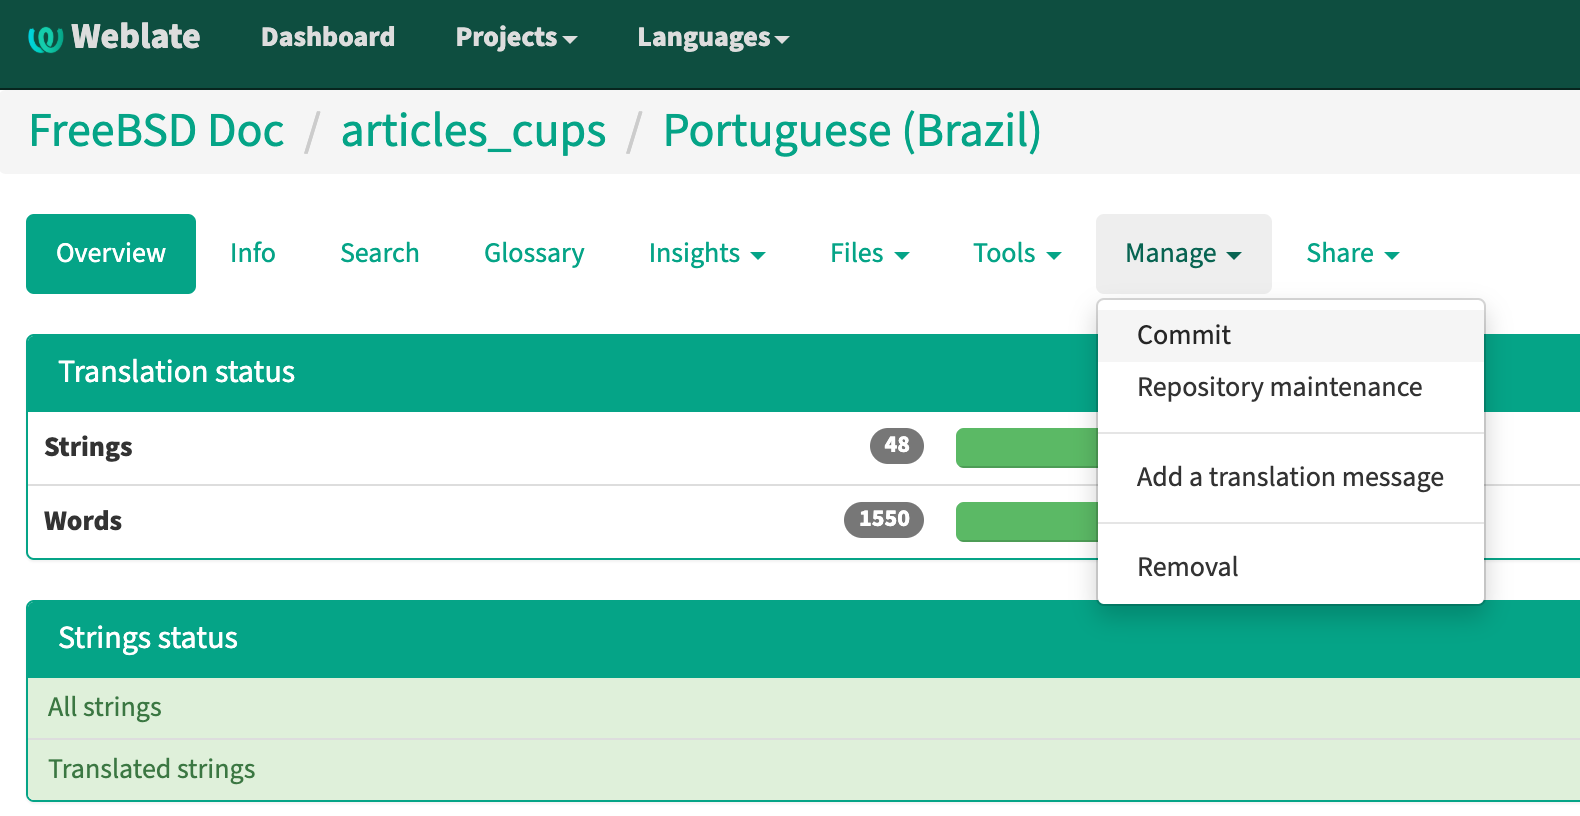Go to the articles_cups component breadcrumb

coord(474,131)
